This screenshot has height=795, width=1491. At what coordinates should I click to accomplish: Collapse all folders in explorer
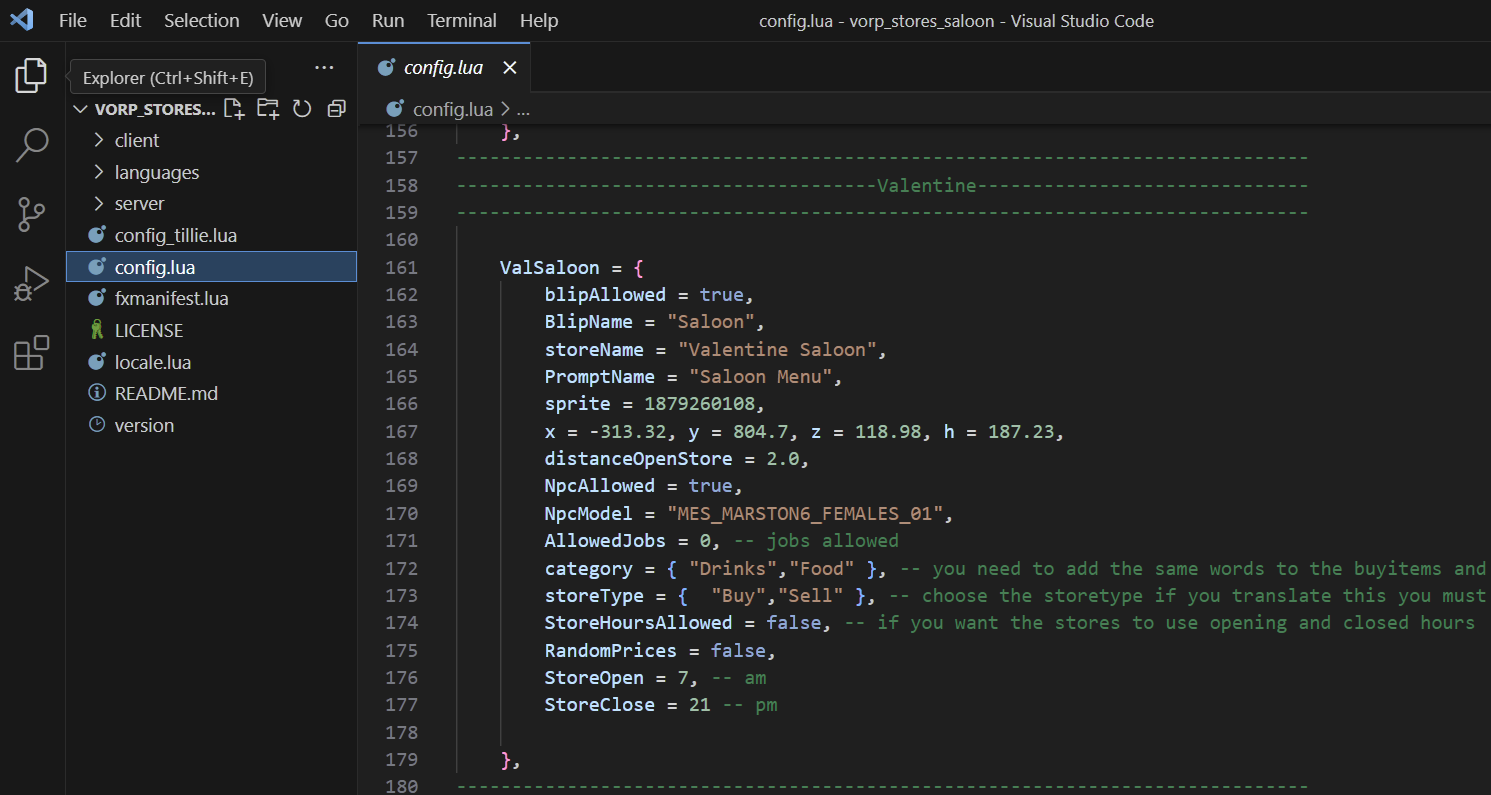click(337, 108)
